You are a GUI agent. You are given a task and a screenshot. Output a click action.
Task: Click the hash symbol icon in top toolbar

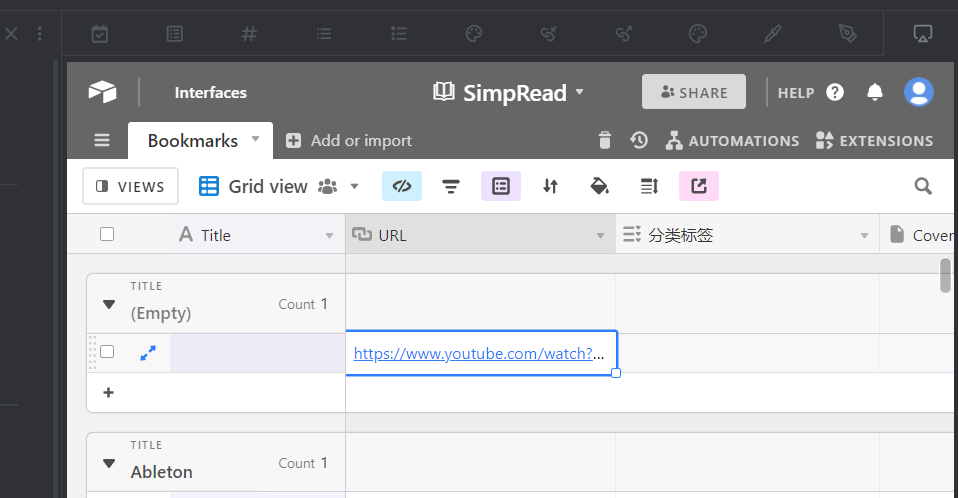249,34
